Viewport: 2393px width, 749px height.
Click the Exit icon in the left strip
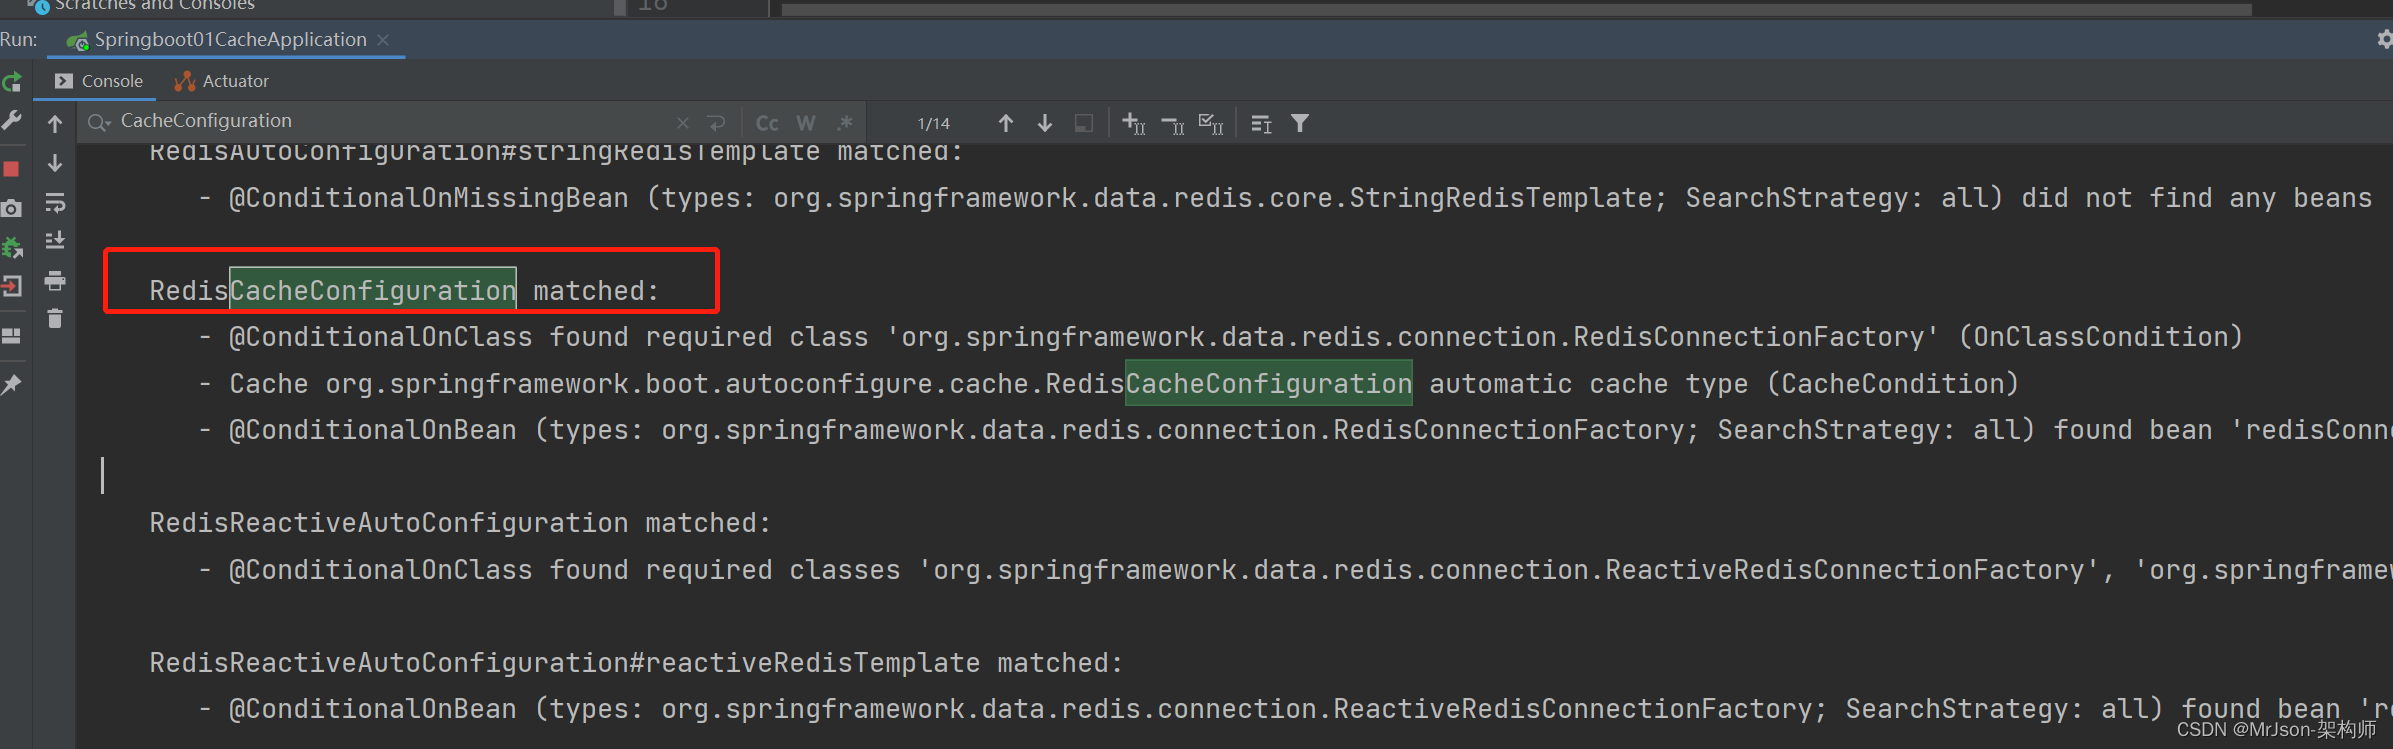[12, 286]
